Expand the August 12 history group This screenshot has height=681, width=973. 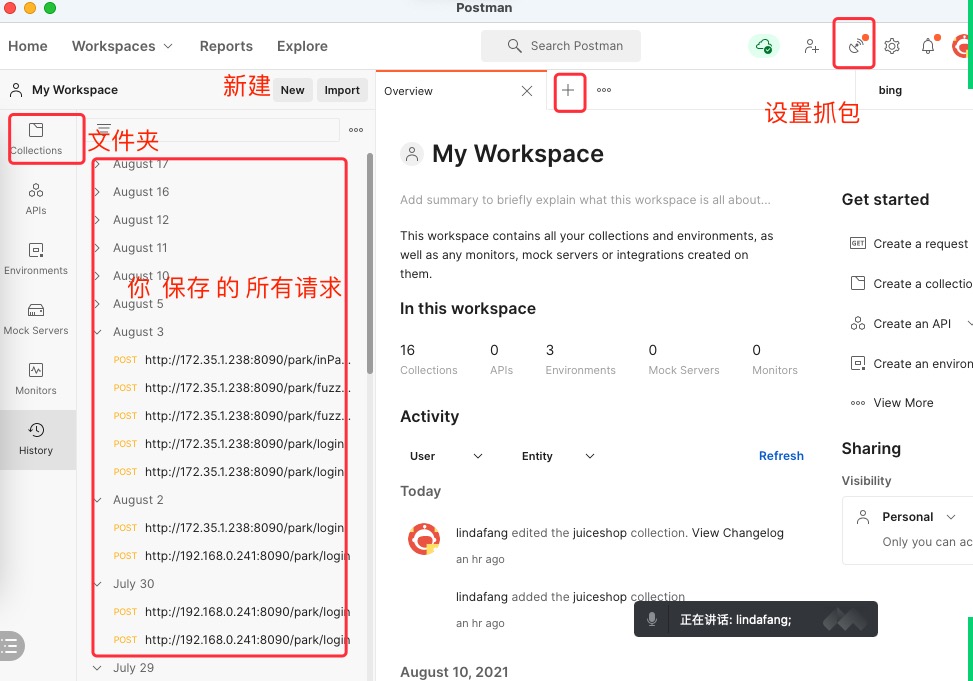97,220
